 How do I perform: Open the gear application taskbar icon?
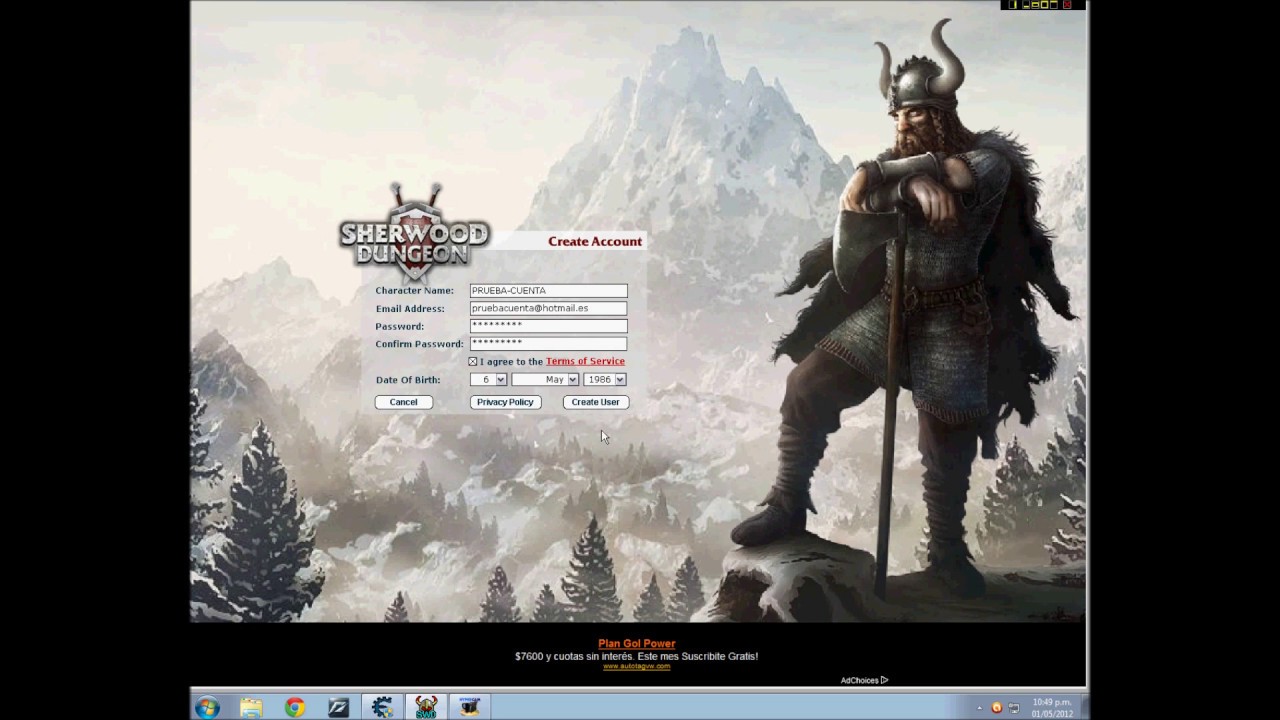382,708
